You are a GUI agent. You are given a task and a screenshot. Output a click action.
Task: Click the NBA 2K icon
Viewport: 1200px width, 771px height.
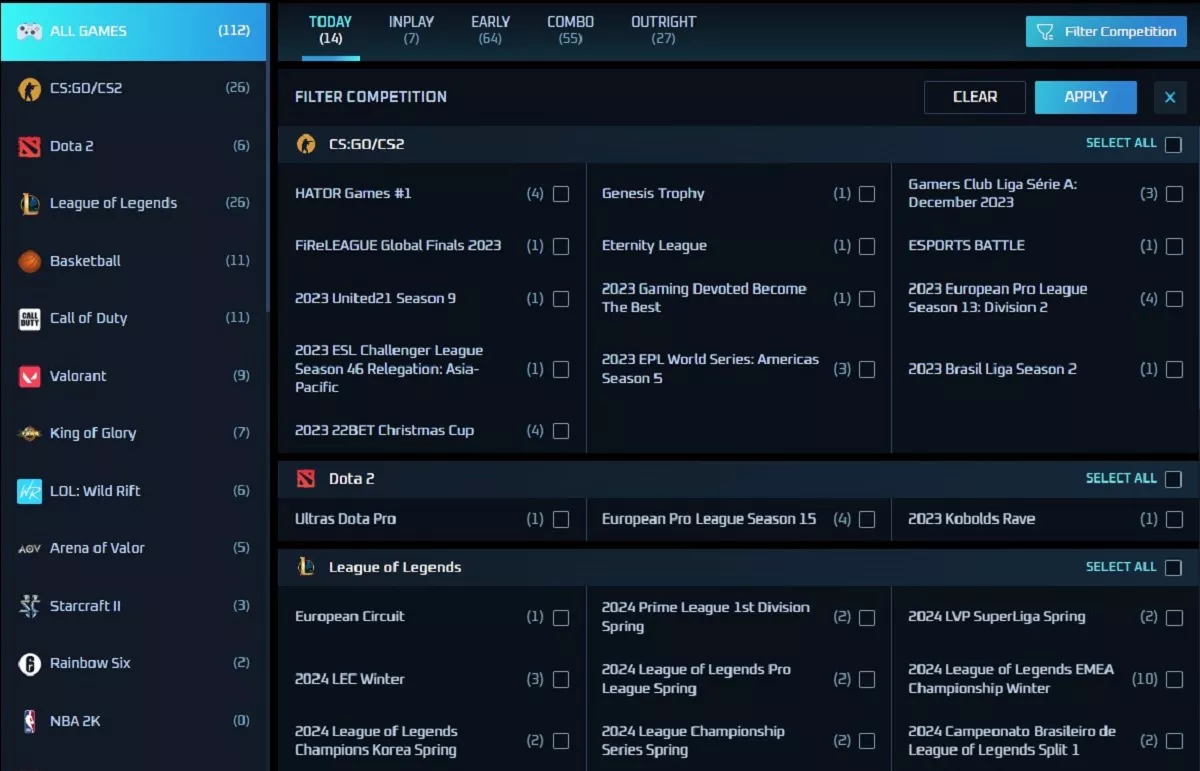pos(30,721)
